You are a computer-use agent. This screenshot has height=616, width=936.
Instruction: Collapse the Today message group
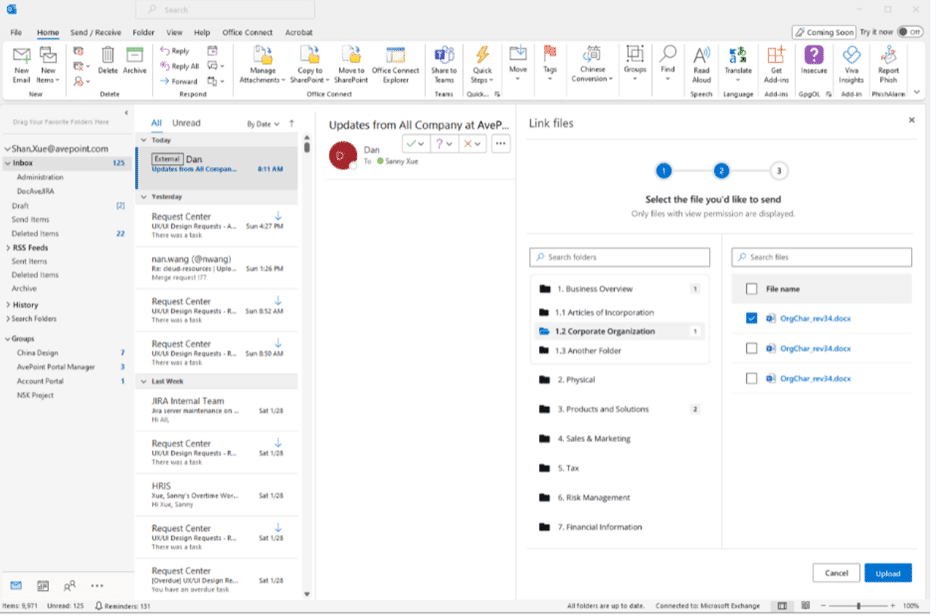(143, 140)
